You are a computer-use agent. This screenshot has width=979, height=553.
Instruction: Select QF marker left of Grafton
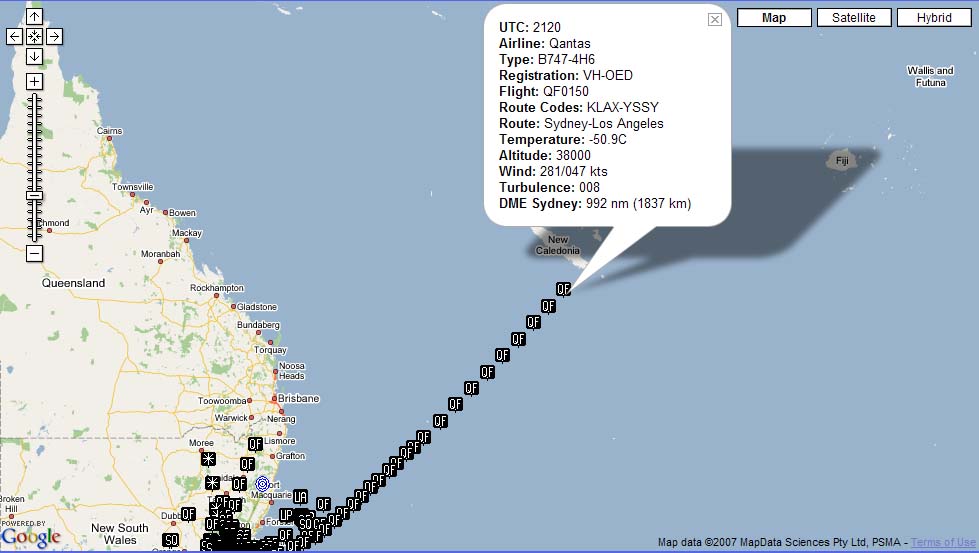(247, 464)
